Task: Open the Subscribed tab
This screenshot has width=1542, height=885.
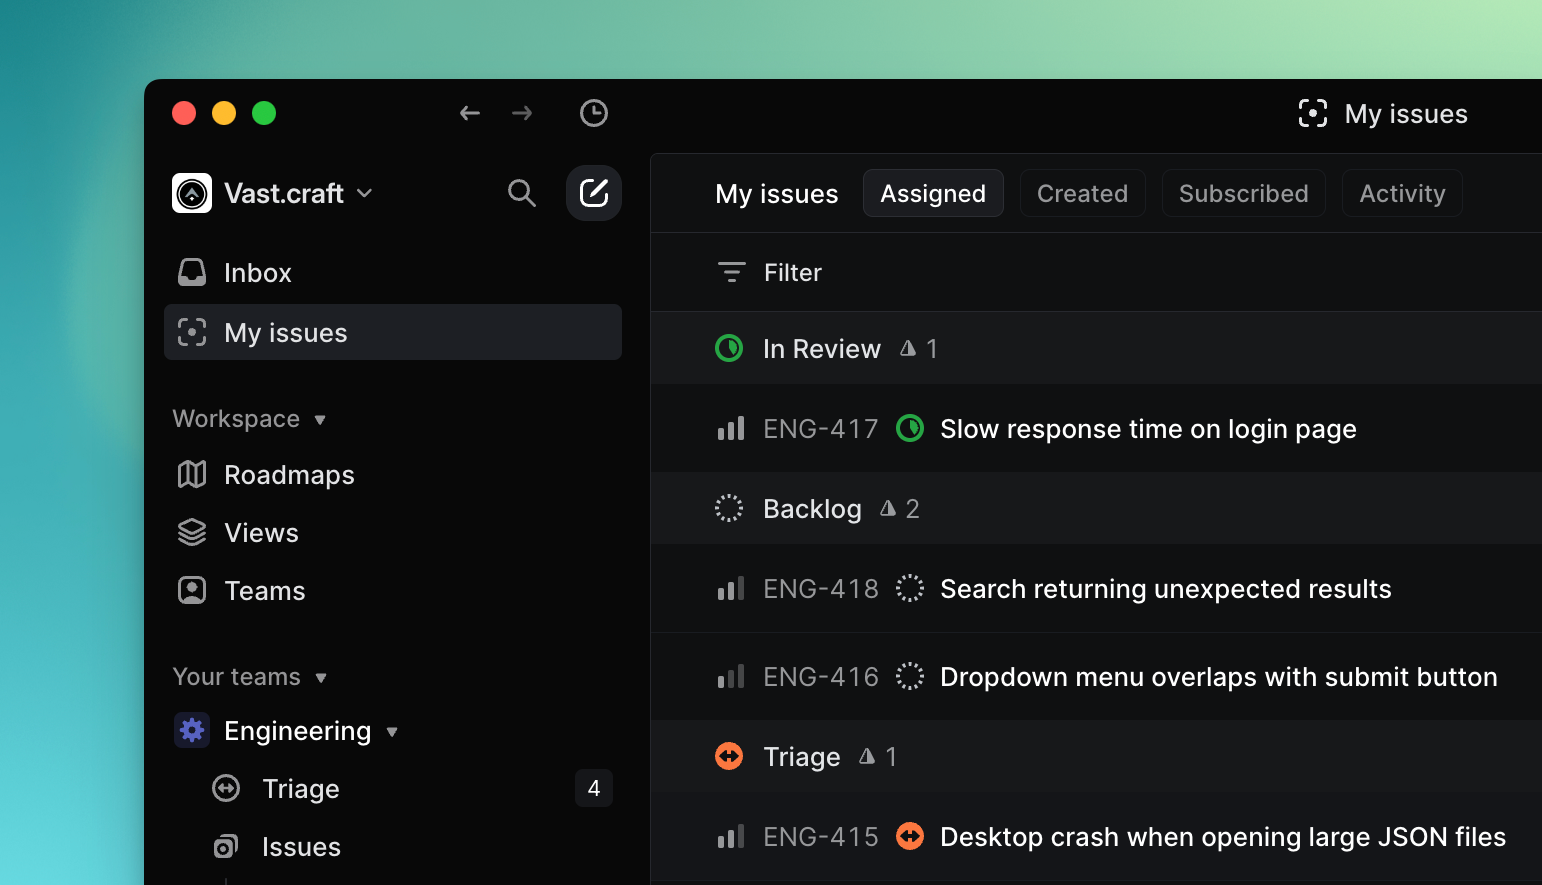Action: (1243, 193)
